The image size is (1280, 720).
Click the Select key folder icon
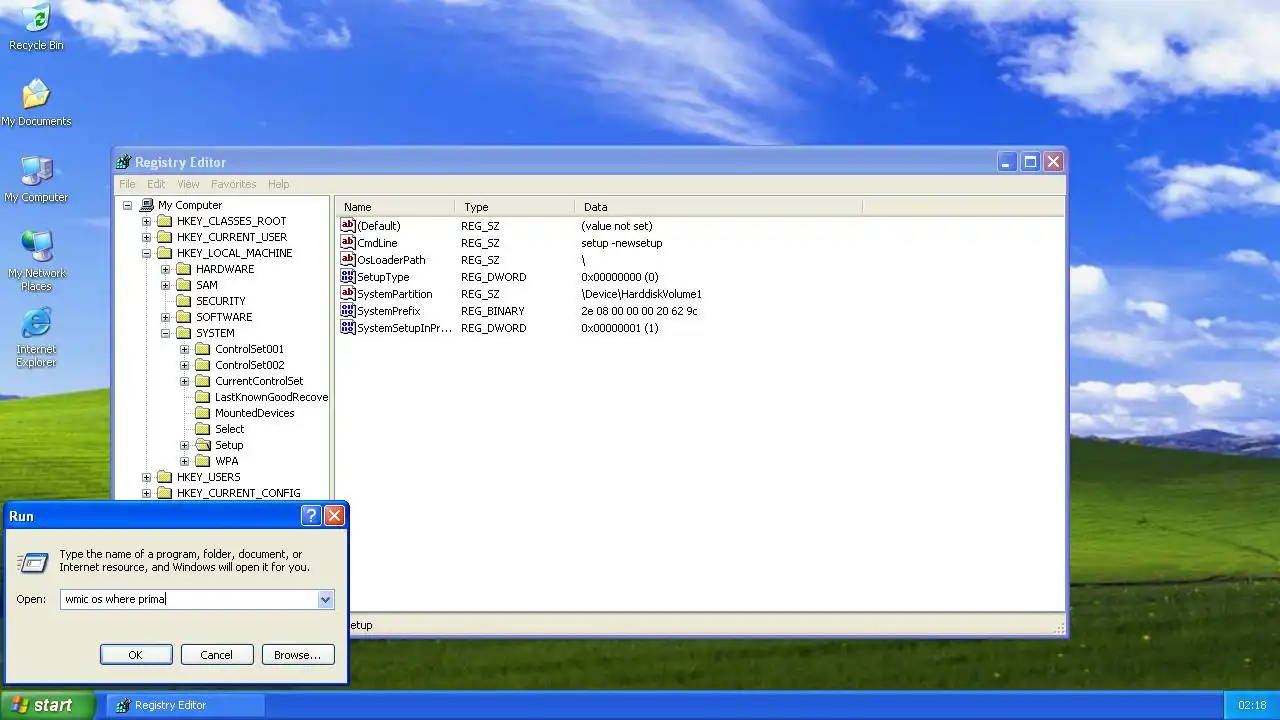click(x=203, y=429)
